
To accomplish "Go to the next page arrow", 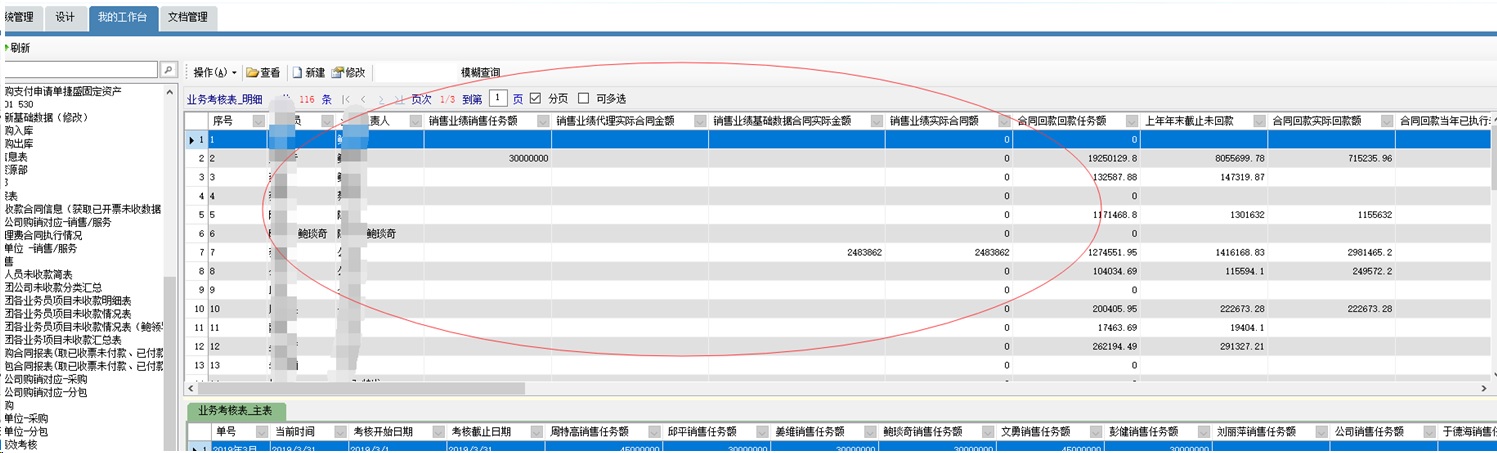I will pos(381,99).
